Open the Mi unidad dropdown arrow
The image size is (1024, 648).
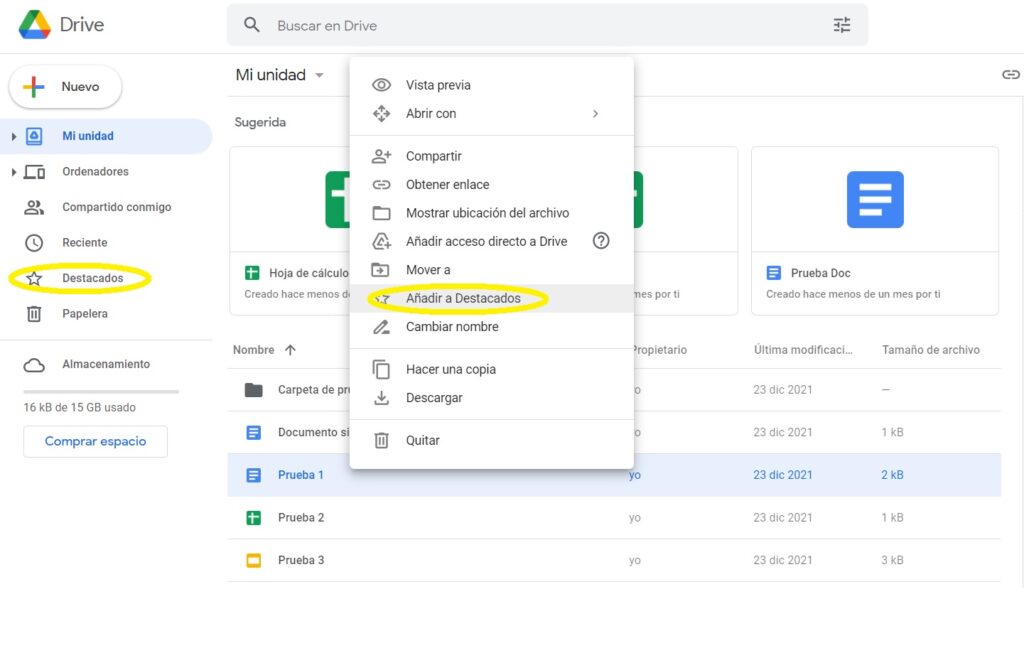coord(319,76)
